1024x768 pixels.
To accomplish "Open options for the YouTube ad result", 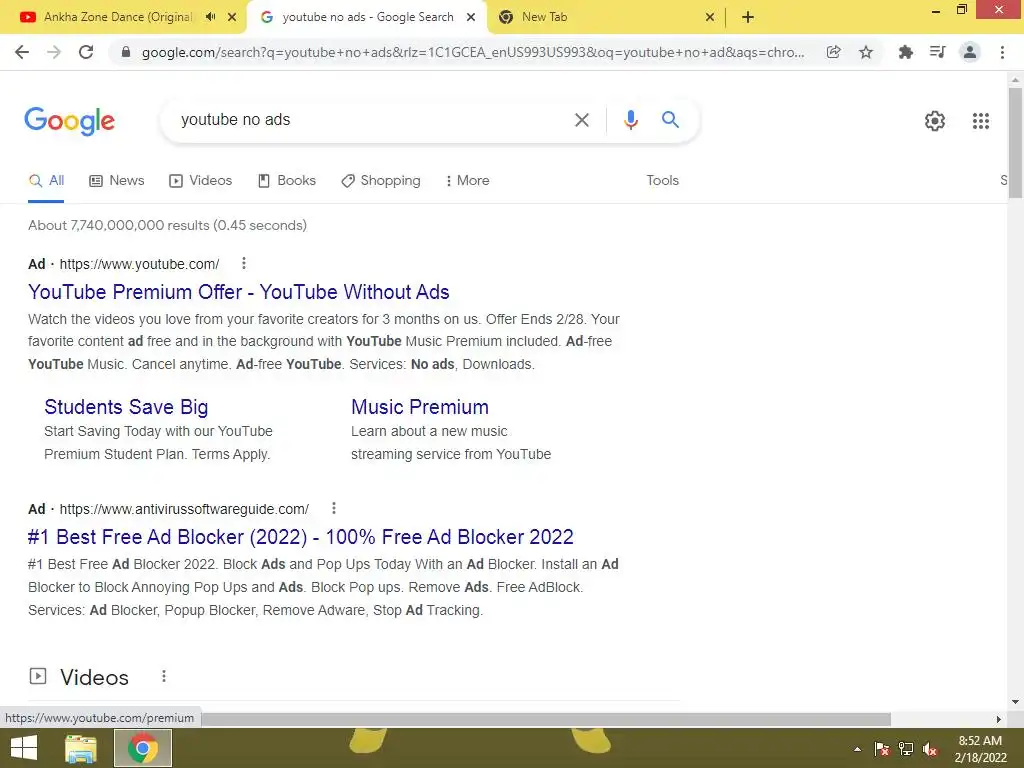I will tap(244, 263).
